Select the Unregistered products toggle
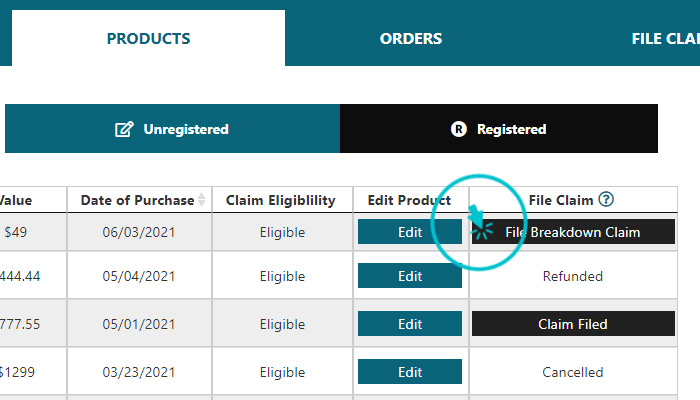Viewport: 700px width, 400px height. click(172, 129)
